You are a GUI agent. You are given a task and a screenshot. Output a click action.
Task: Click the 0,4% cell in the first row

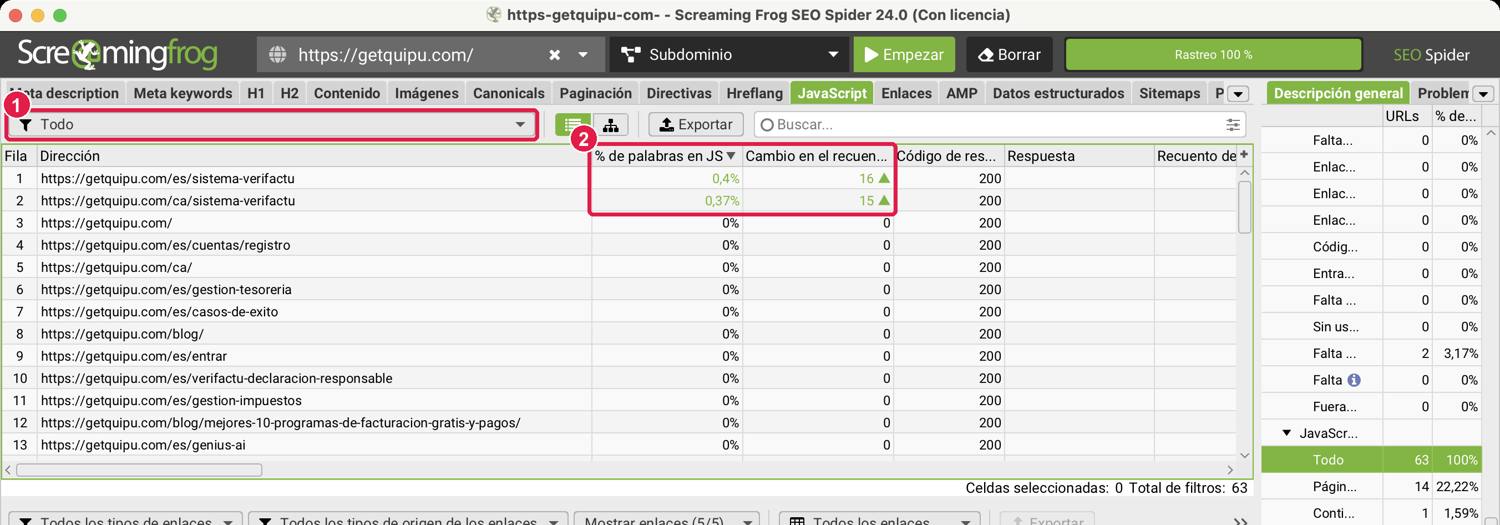[667, 178]
